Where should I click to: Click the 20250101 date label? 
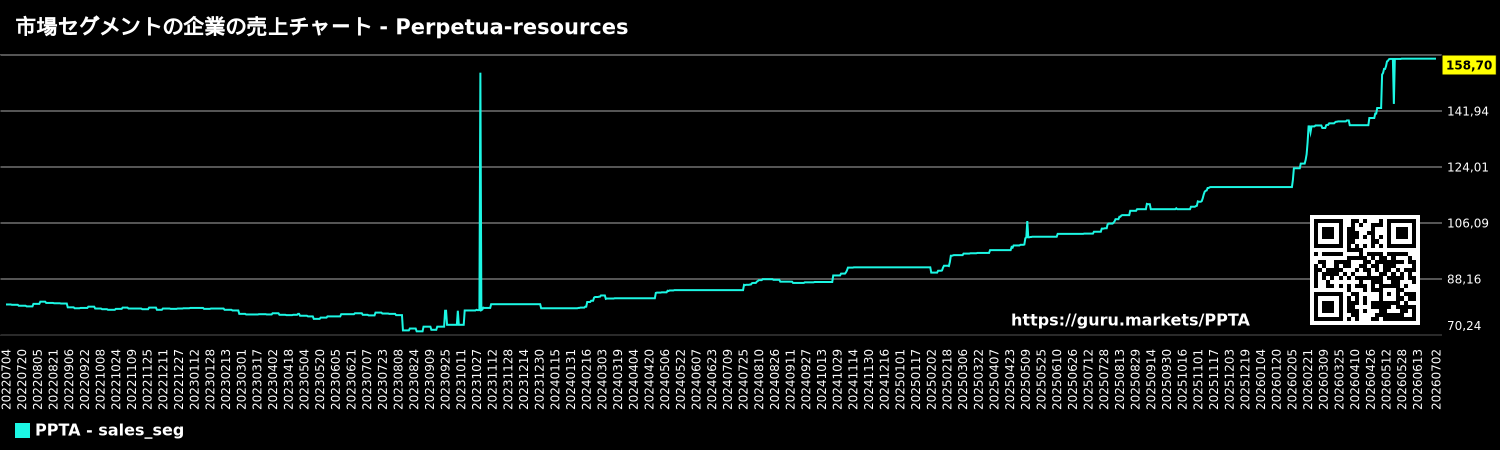(900, 379)
